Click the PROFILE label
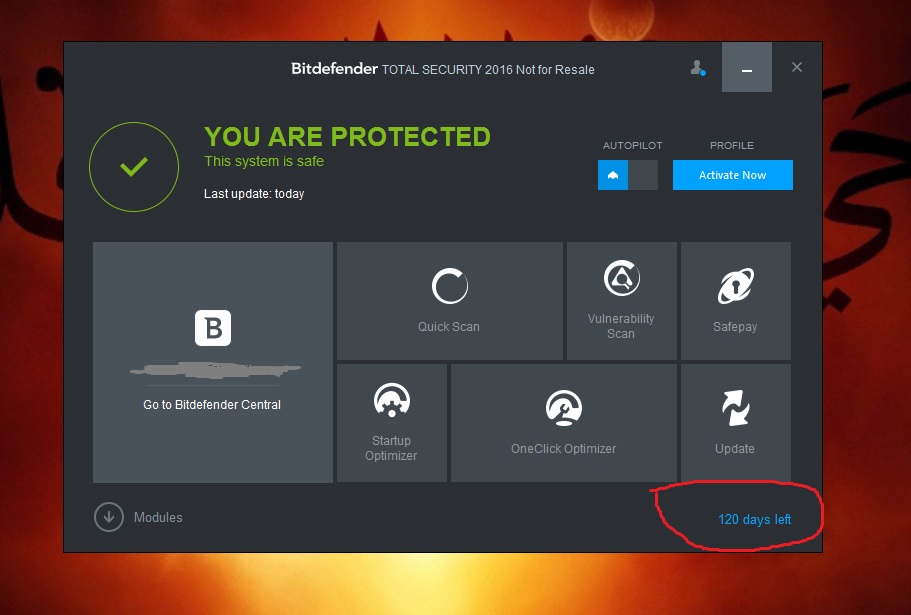911x615 pixels. (x=732, y=146)
